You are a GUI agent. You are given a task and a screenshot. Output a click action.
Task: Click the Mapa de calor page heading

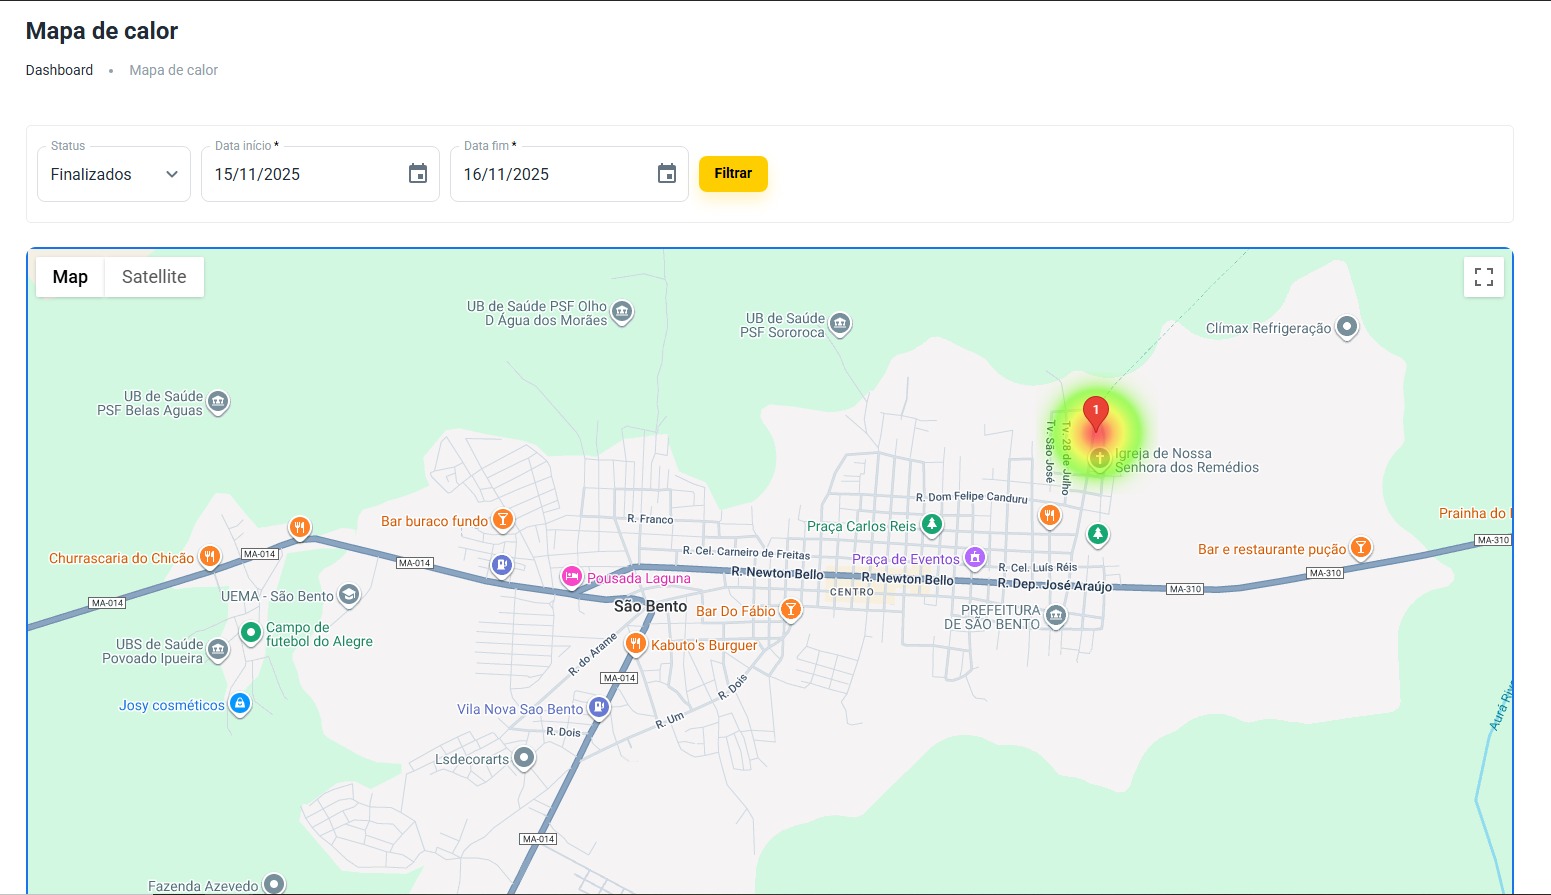pos(102,31)
